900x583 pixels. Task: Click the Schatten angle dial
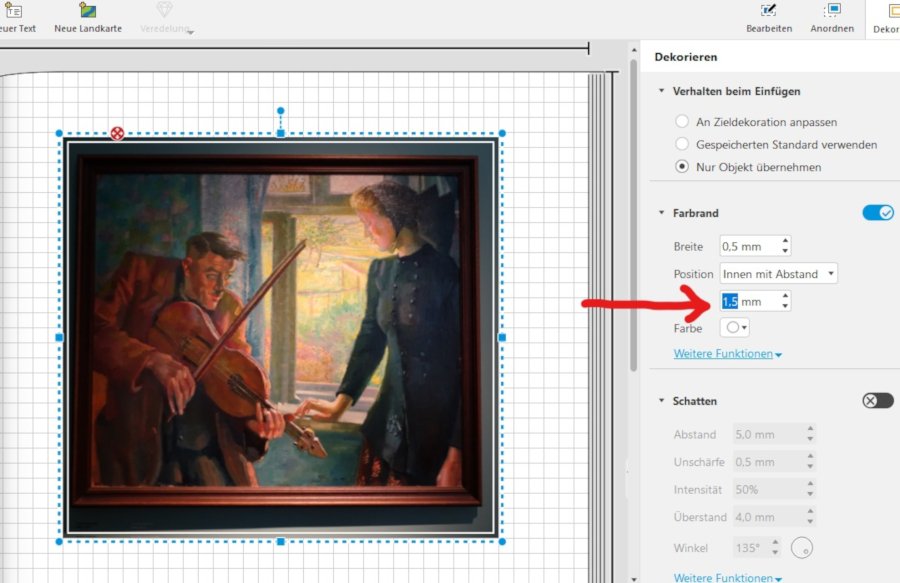click(801, 548)
